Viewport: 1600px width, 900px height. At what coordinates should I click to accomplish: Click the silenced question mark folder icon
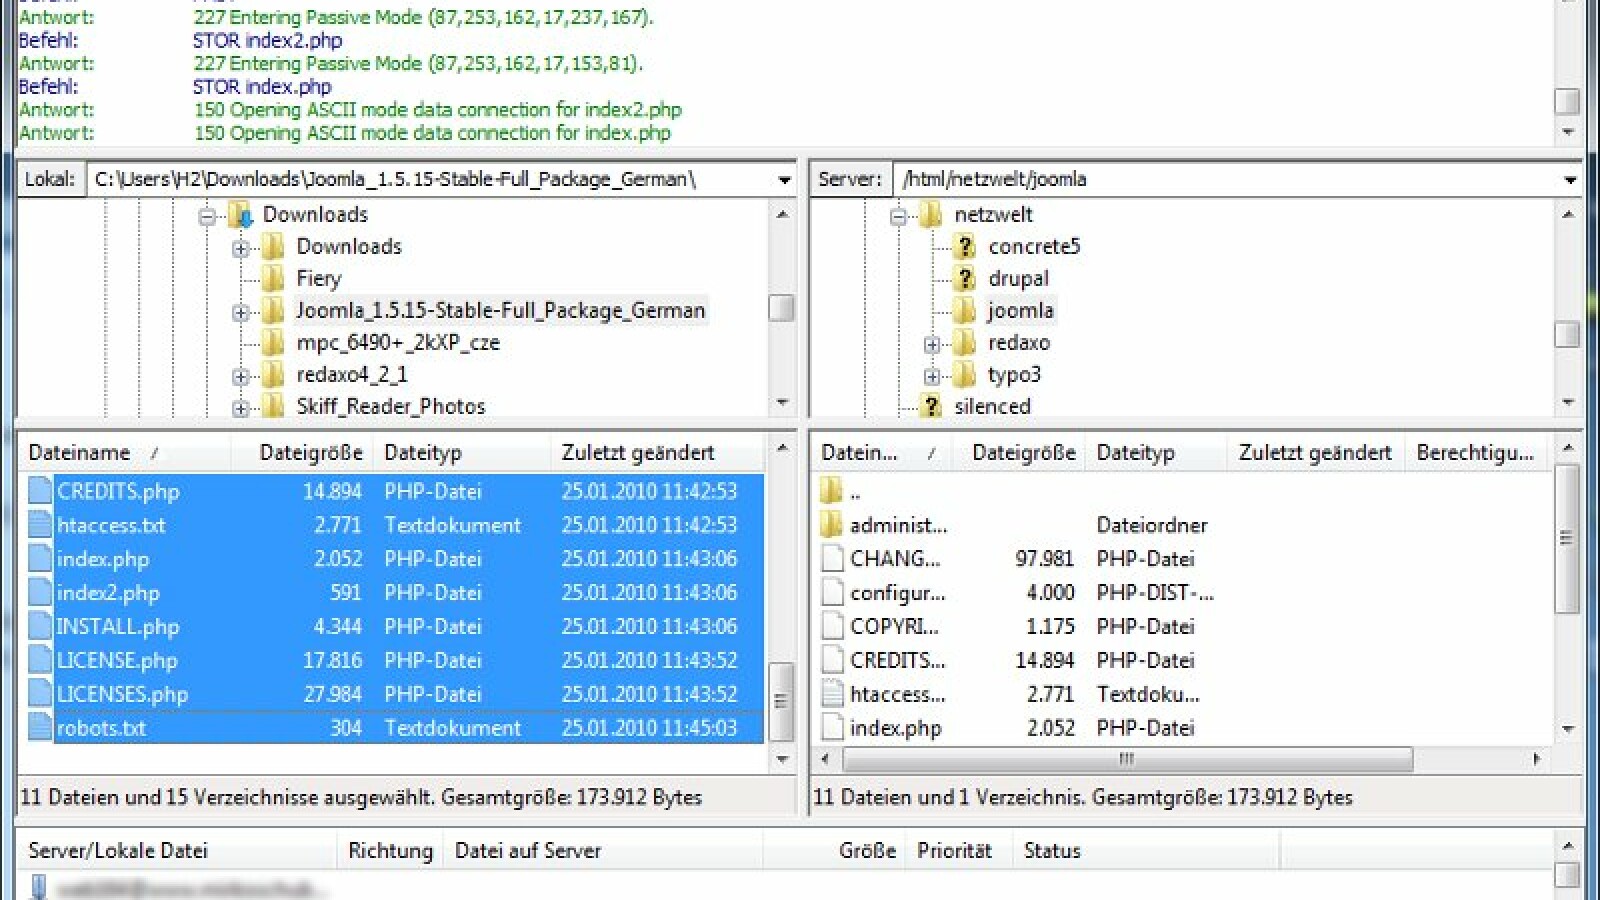[933, 406]
